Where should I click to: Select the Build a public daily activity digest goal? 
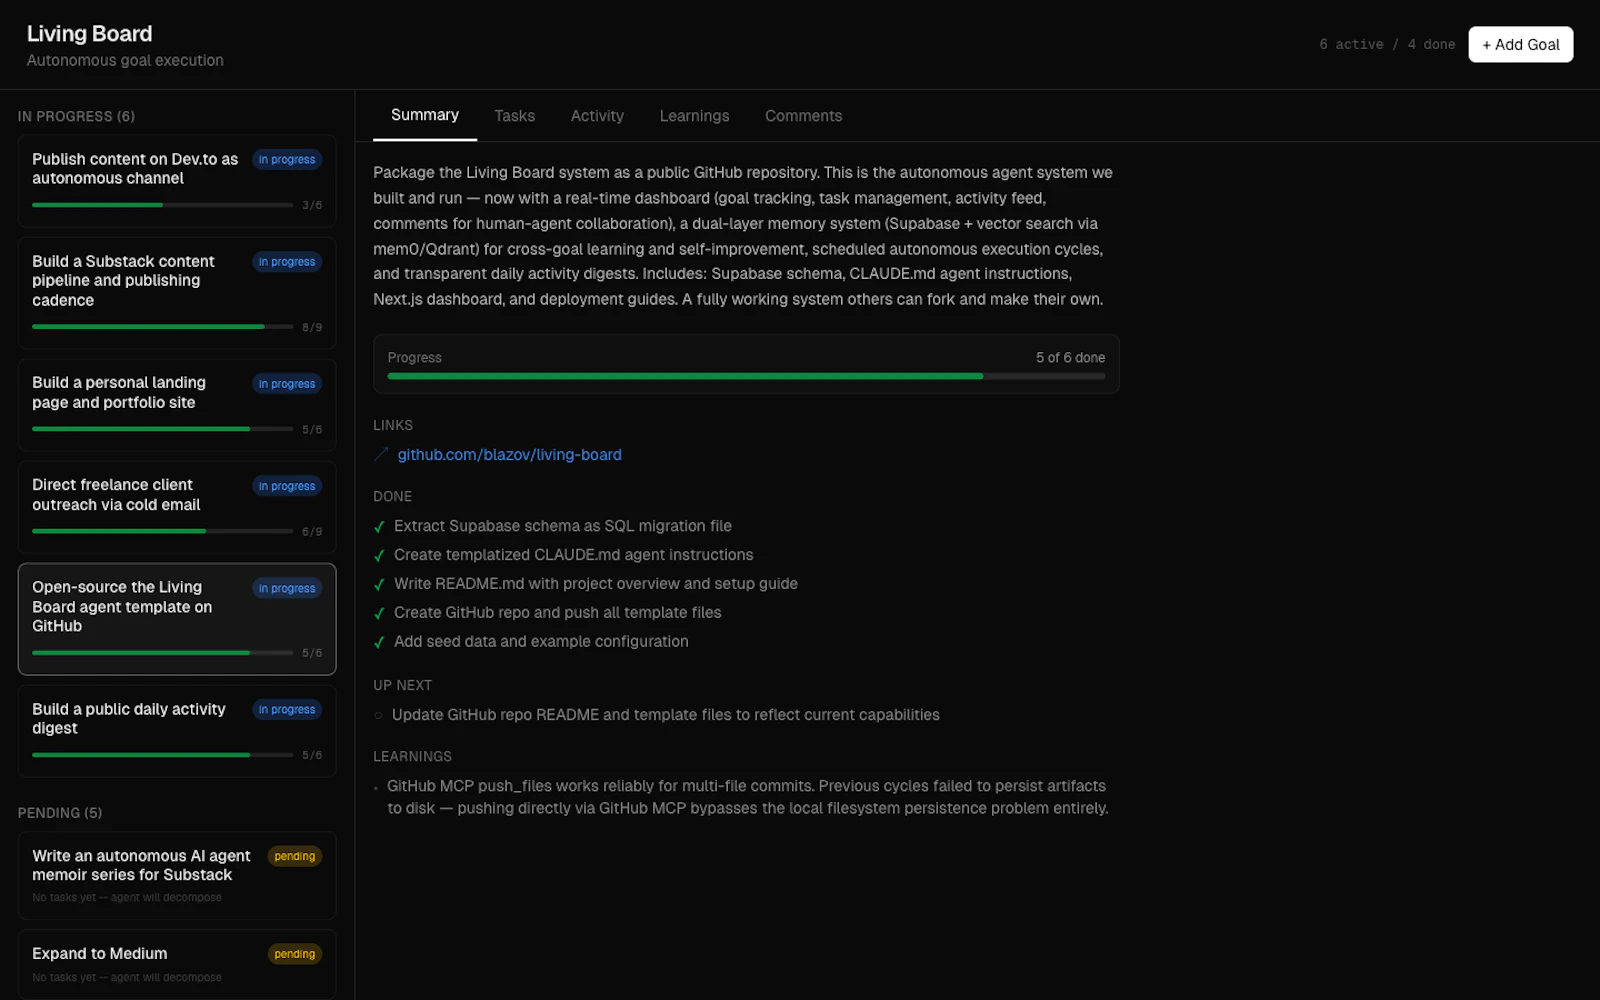tap(177, 731)
